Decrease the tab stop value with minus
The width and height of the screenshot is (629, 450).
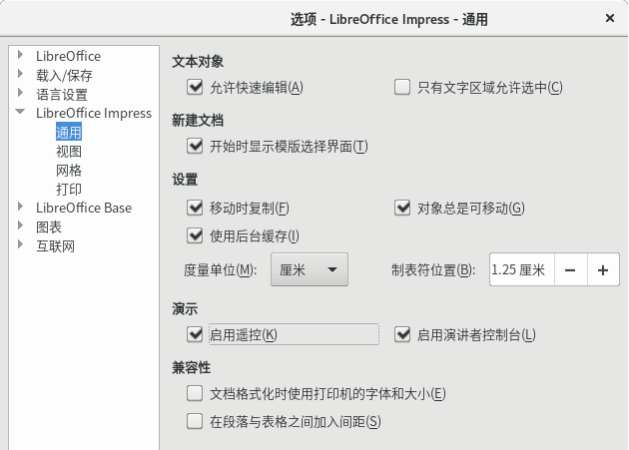point(568,270)
